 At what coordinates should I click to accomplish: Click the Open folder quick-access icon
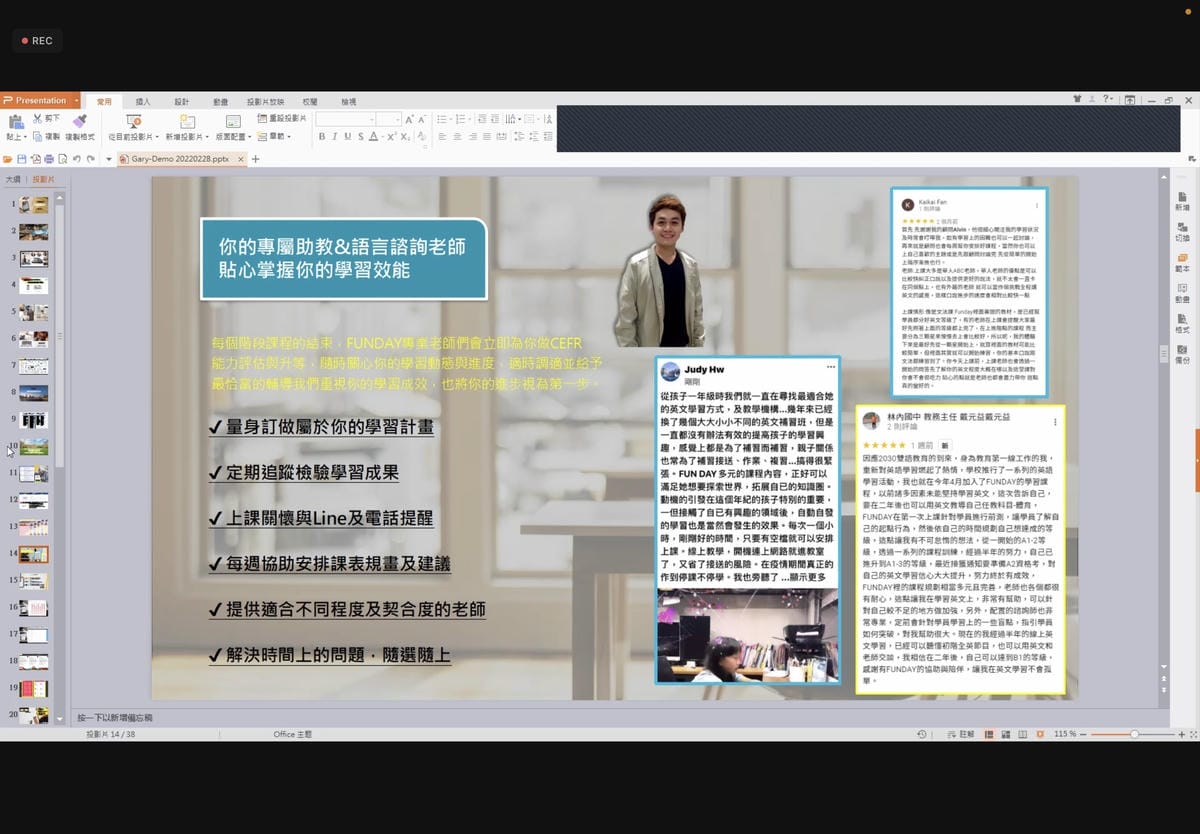[x=7, y=159]
